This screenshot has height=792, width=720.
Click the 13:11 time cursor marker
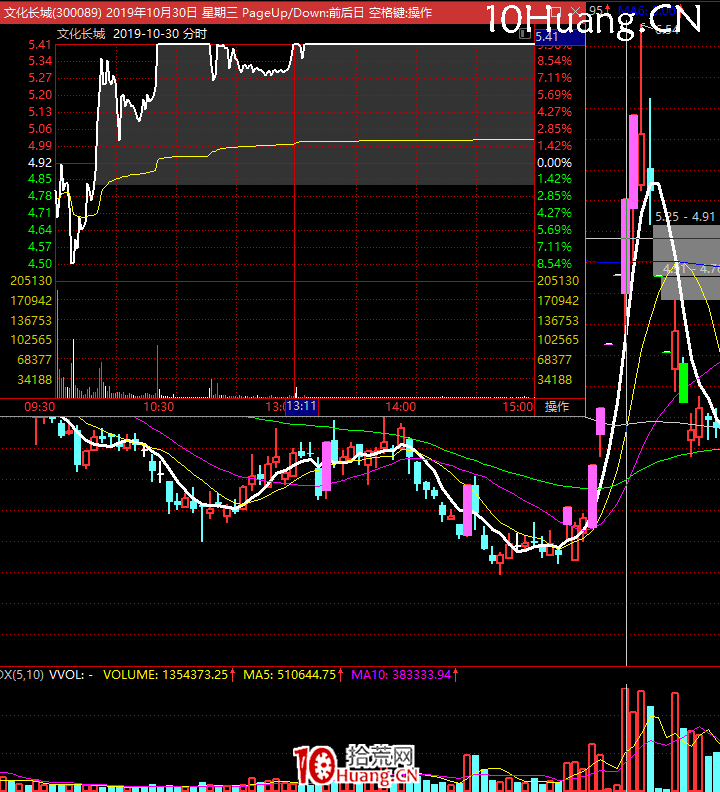[302, 406]
